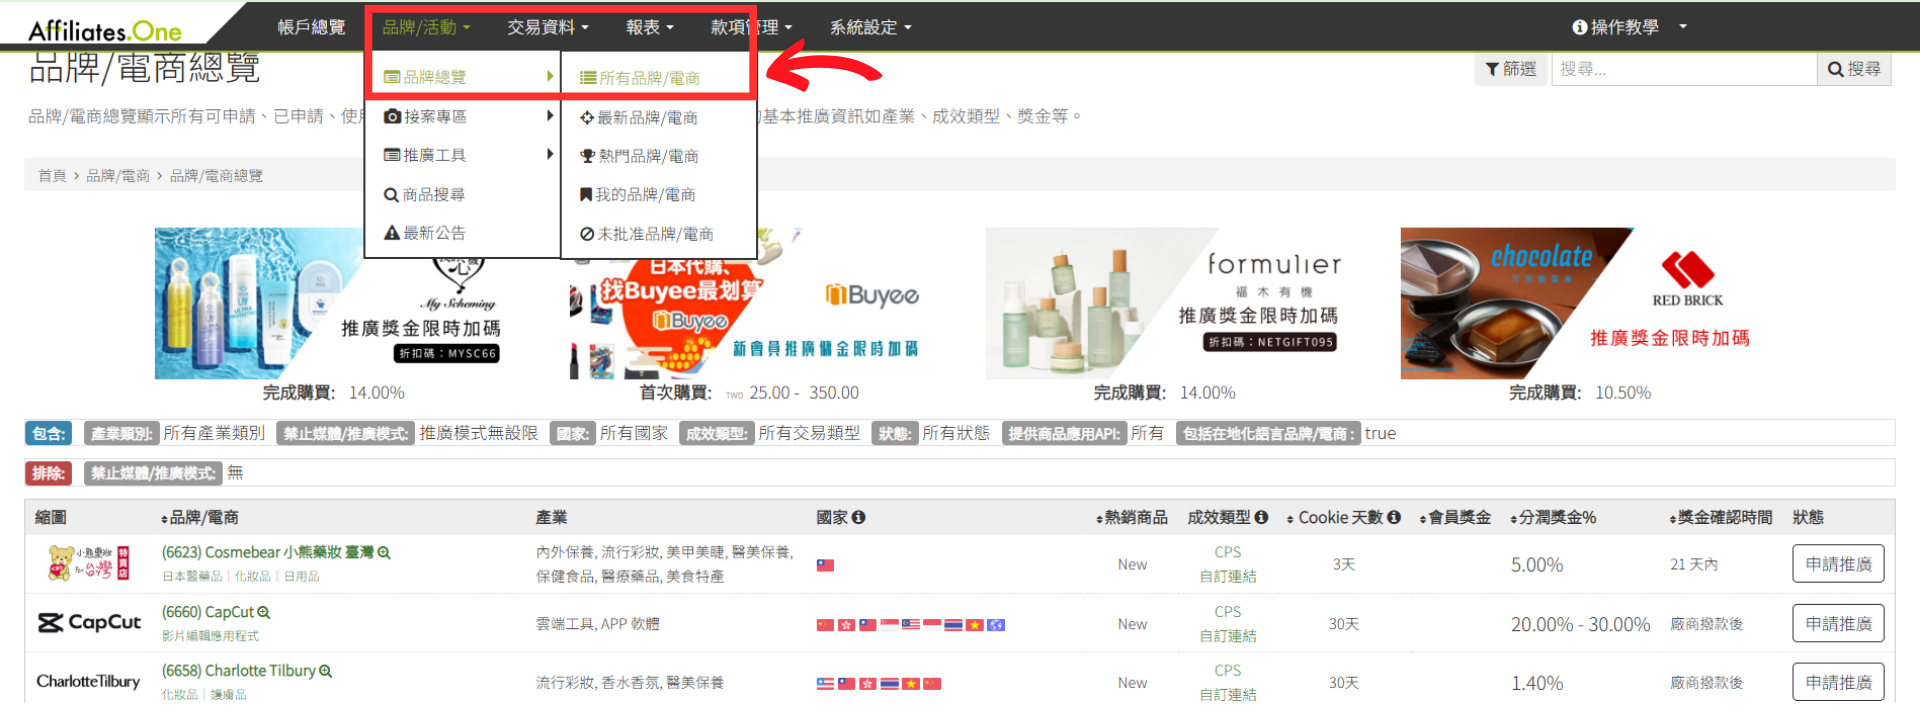Click the magnifier icon beside CapCut
Image resolution: width=1920 pixels, height=712 pixels.
point(264,612)
